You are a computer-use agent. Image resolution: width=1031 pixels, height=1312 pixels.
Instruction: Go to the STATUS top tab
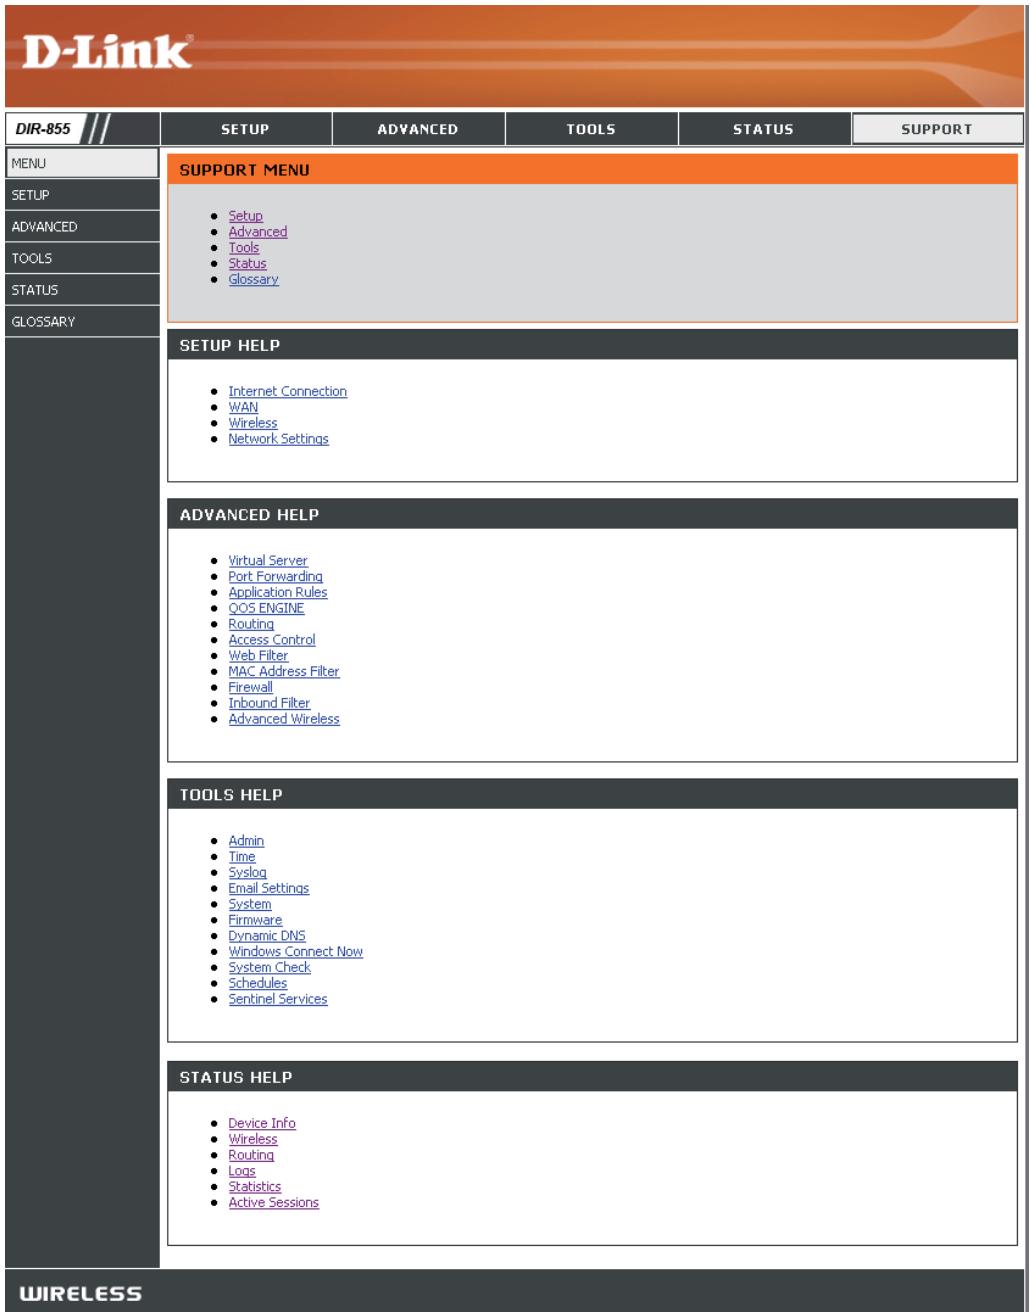click(764, 129)
